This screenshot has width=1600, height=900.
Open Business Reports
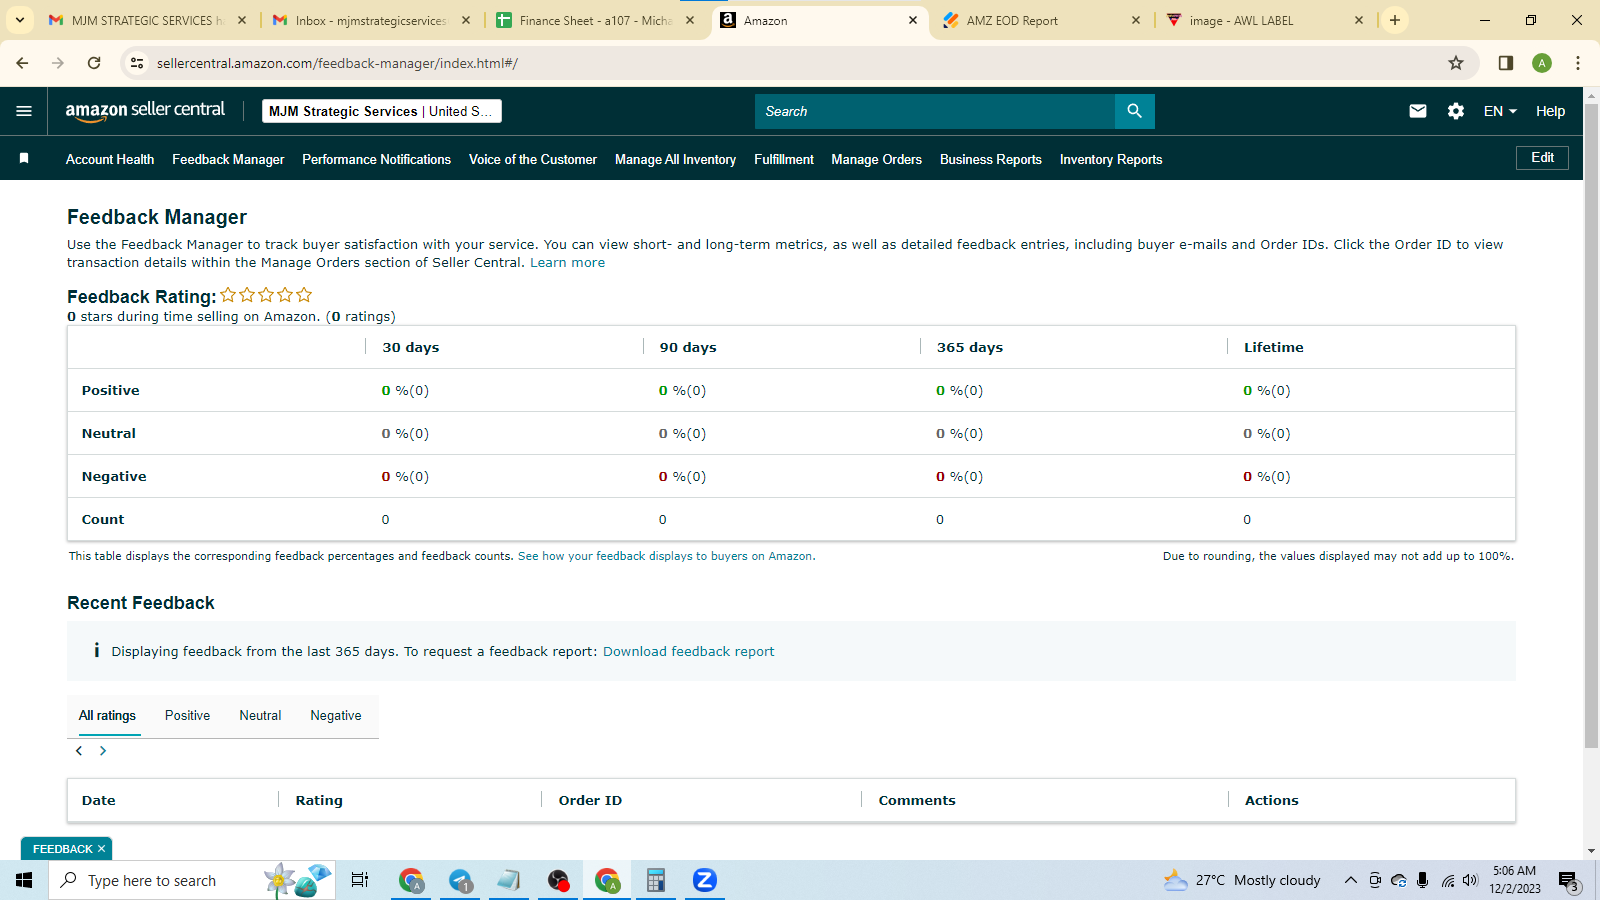click(991, 159)
